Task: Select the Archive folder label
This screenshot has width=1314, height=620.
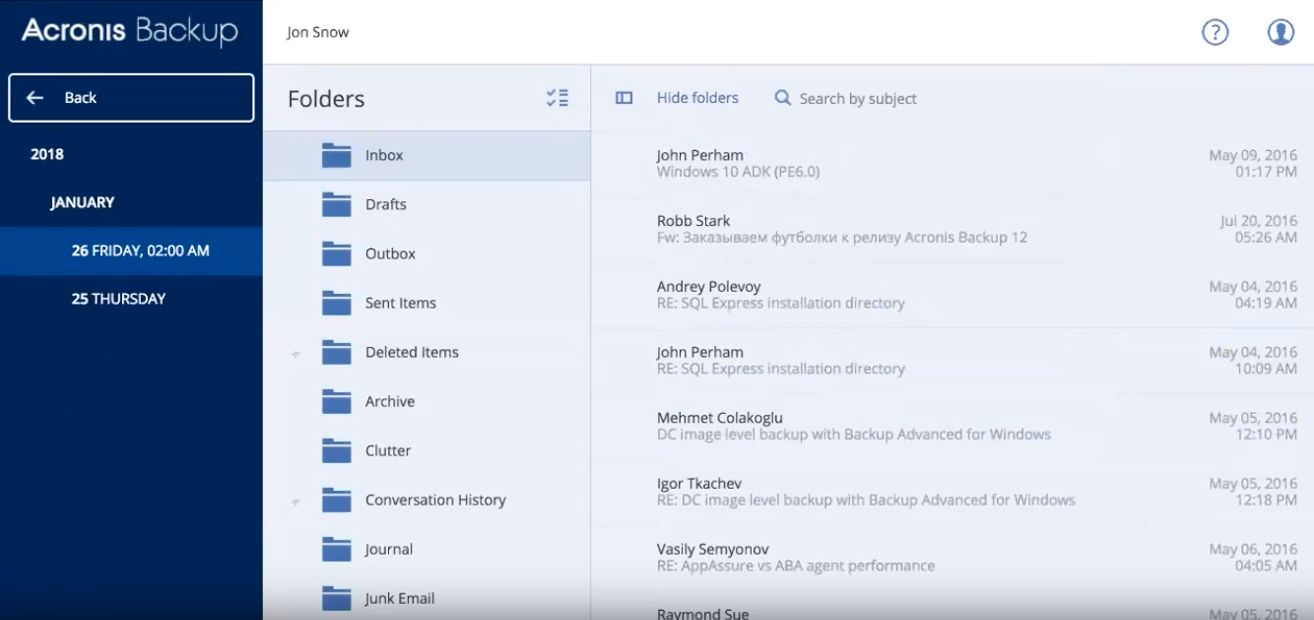Action: pos(390,401)
